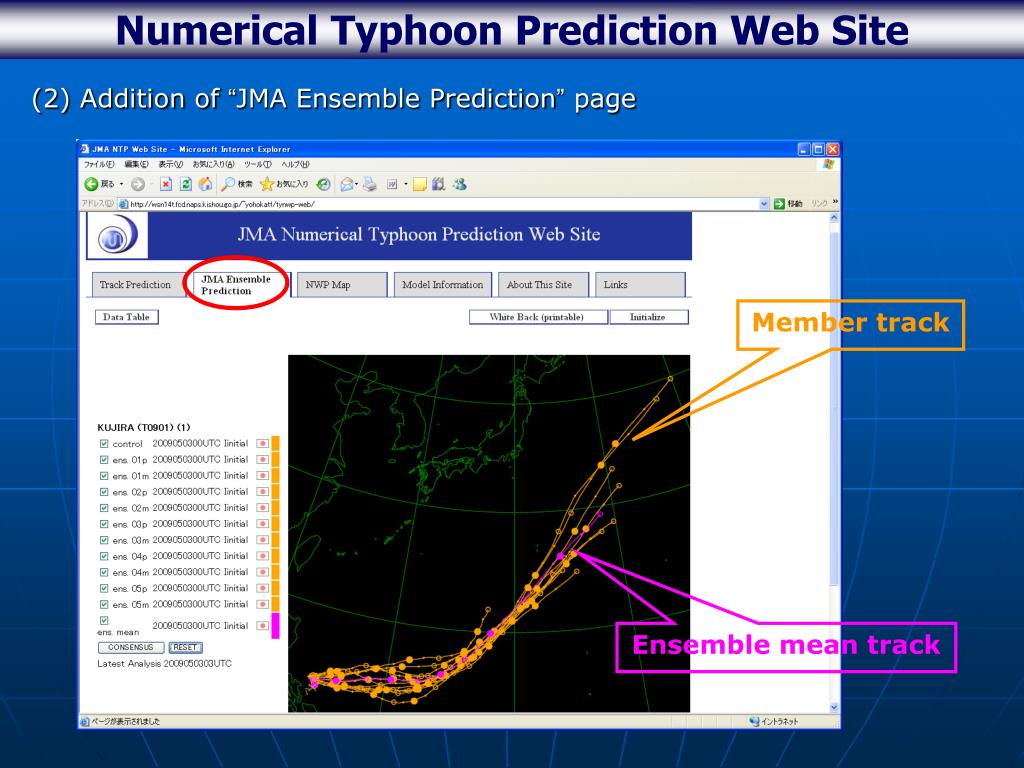Click the orange swatch for ens. 05m
This screenshot has height=768, width=1024.
(x=276, y=604)
